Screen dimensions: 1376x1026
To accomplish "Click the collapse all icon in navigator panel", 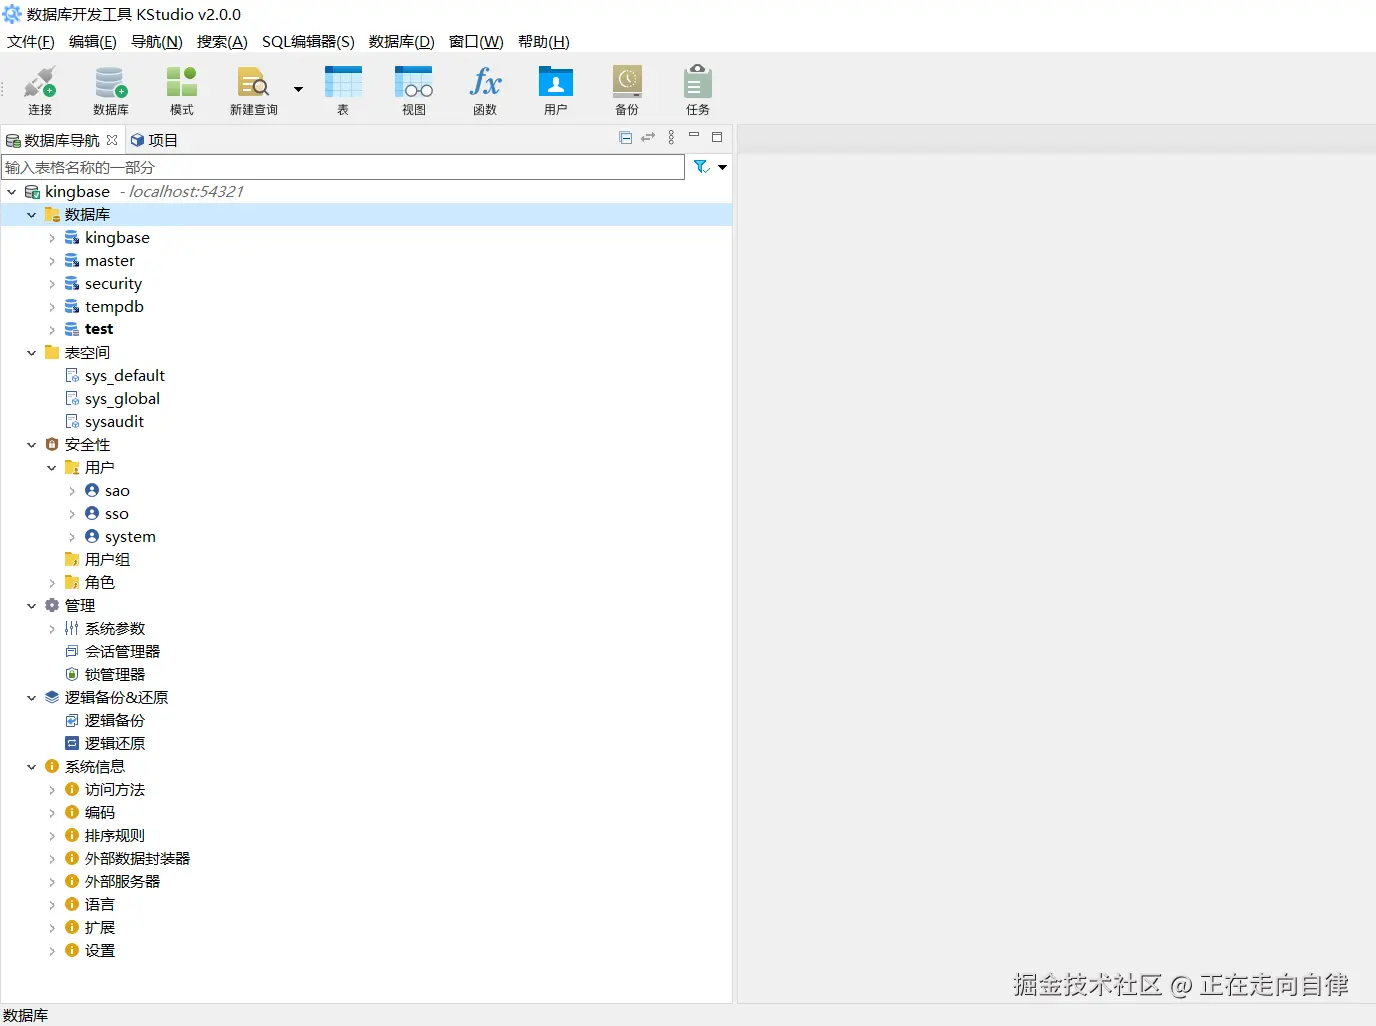I will pyautogui.click(x=626, y=137).
